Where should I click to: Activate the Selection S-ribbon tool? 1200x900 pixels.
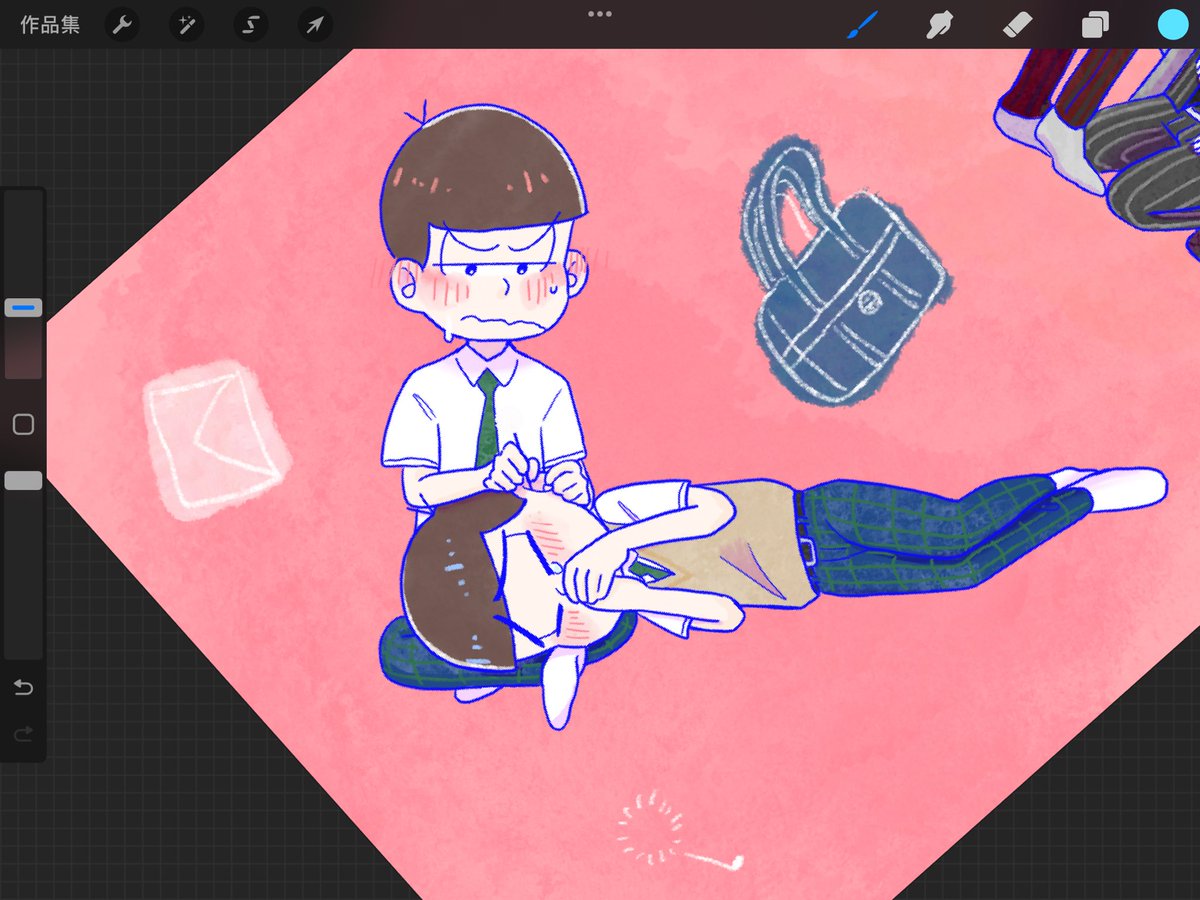click(251, 25)
